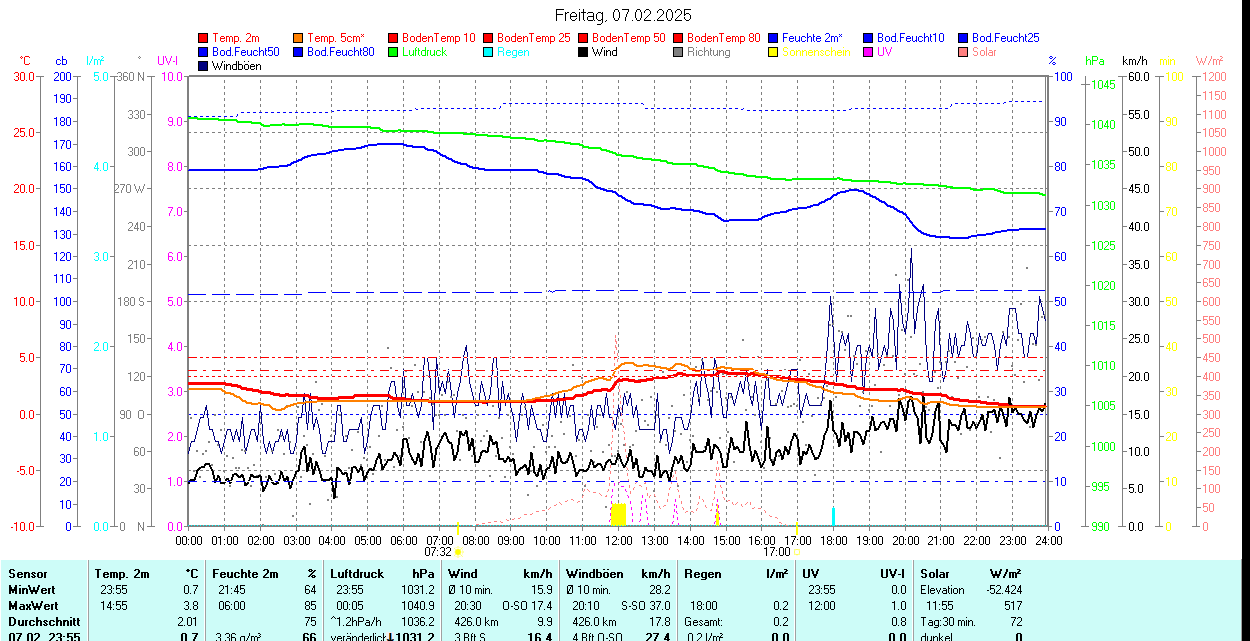The height and width of the screenshot is (641, 1250).
Task: Click the sunrise time marker 07:32
Action: pos(438,551)
